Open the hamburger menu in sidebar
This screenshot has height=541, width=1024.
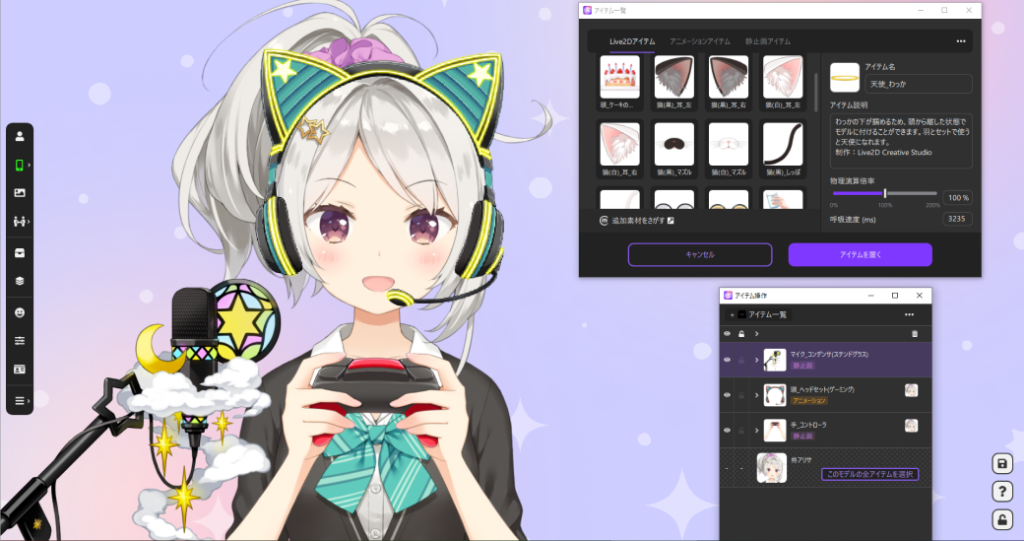19,401
